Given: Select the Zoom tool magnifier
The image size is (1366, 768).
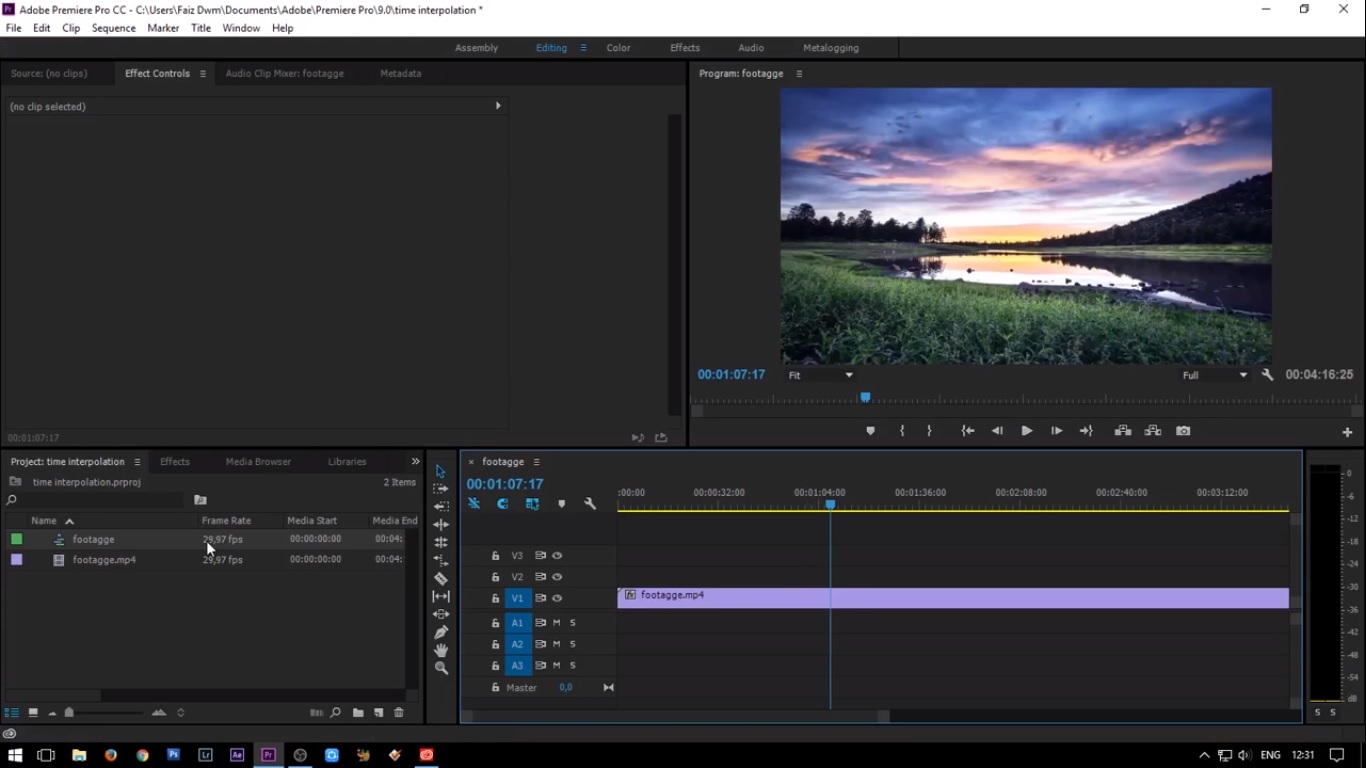Looking at the screenshot, I should [x=441, y=668].
